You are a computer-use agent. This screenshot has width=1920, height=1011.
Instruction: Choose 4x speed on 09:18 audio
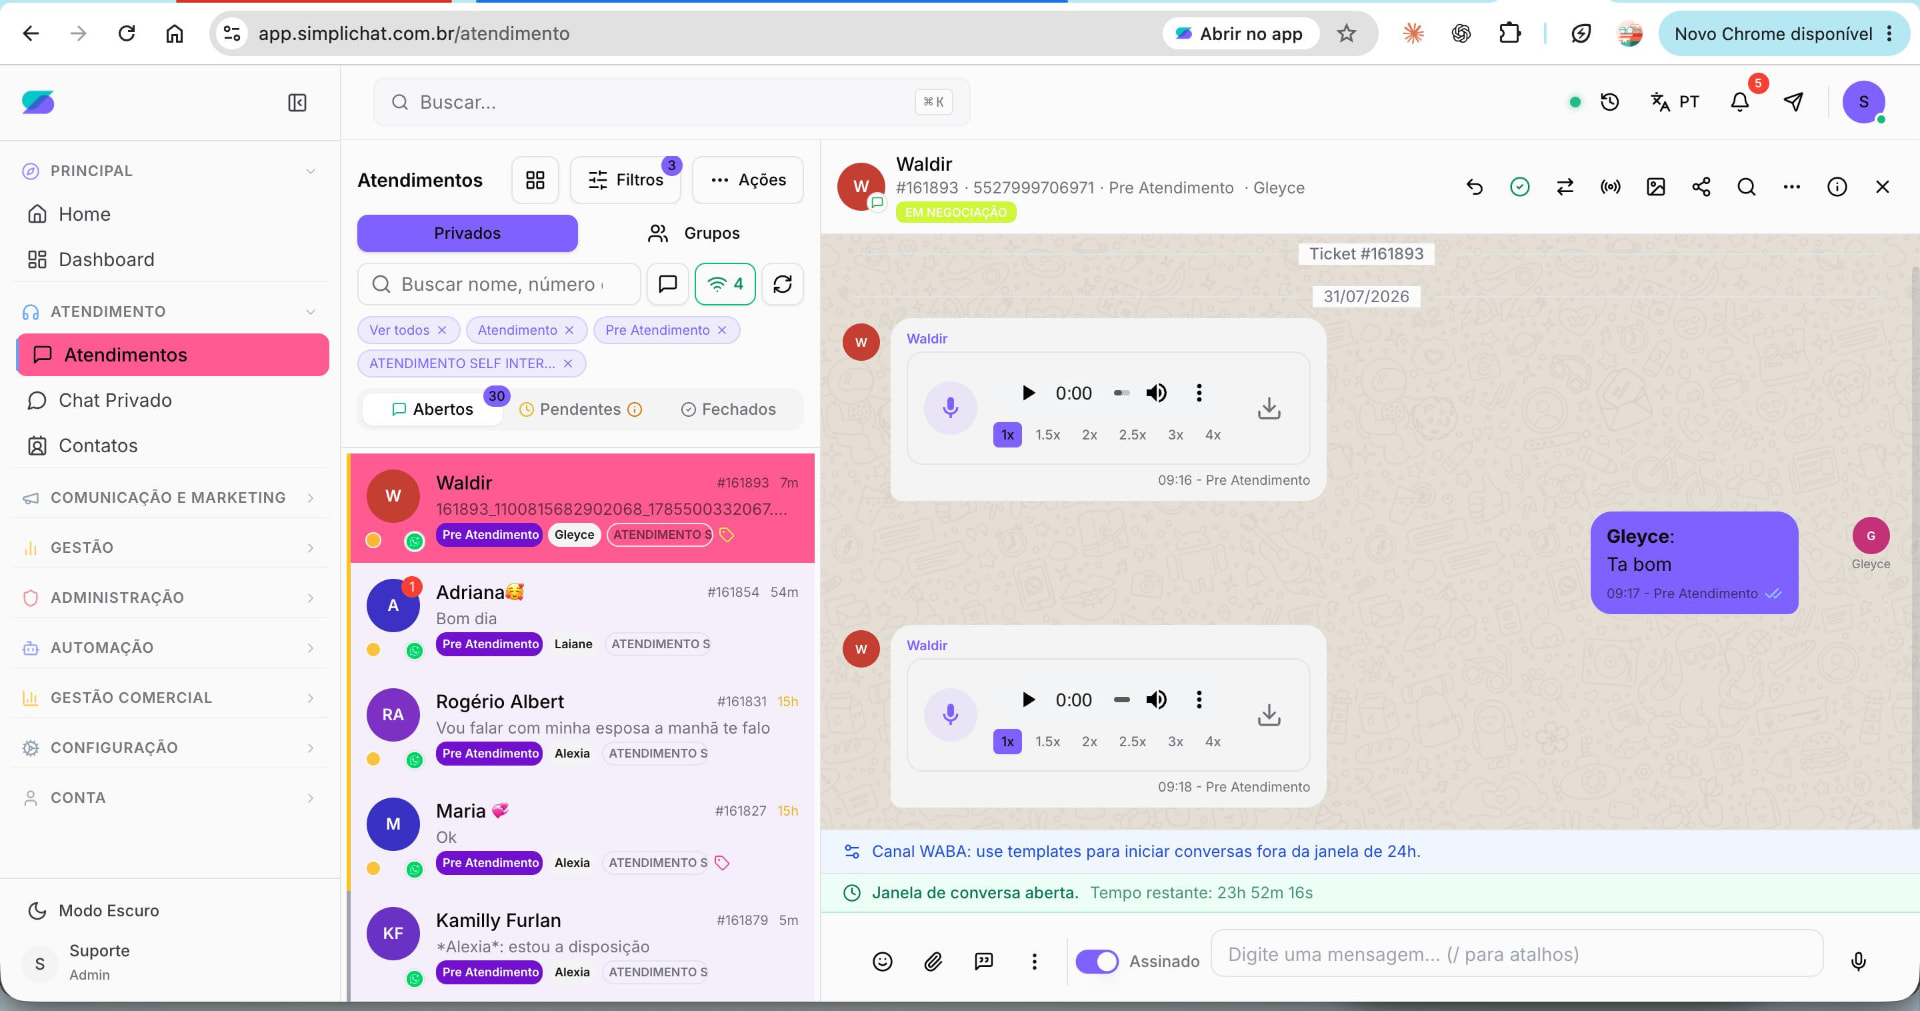pos(1213,742)
